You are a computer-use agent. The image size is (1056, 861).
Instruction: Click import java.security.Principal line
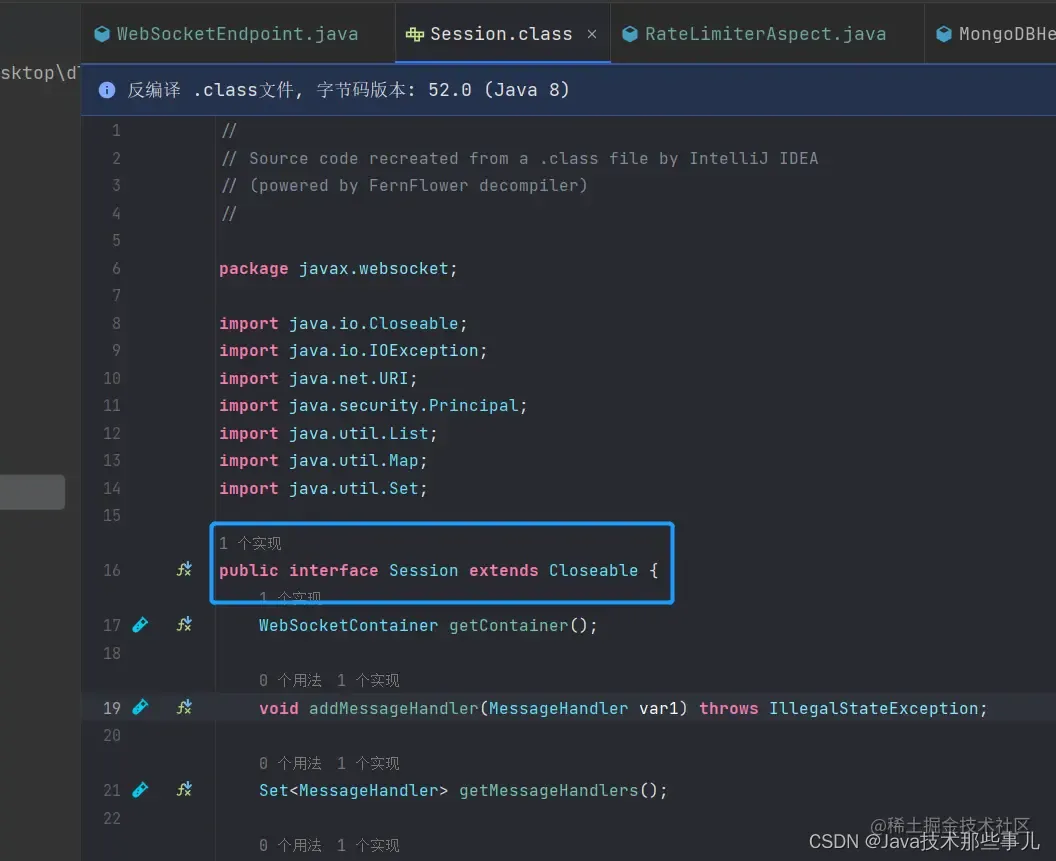373,406
